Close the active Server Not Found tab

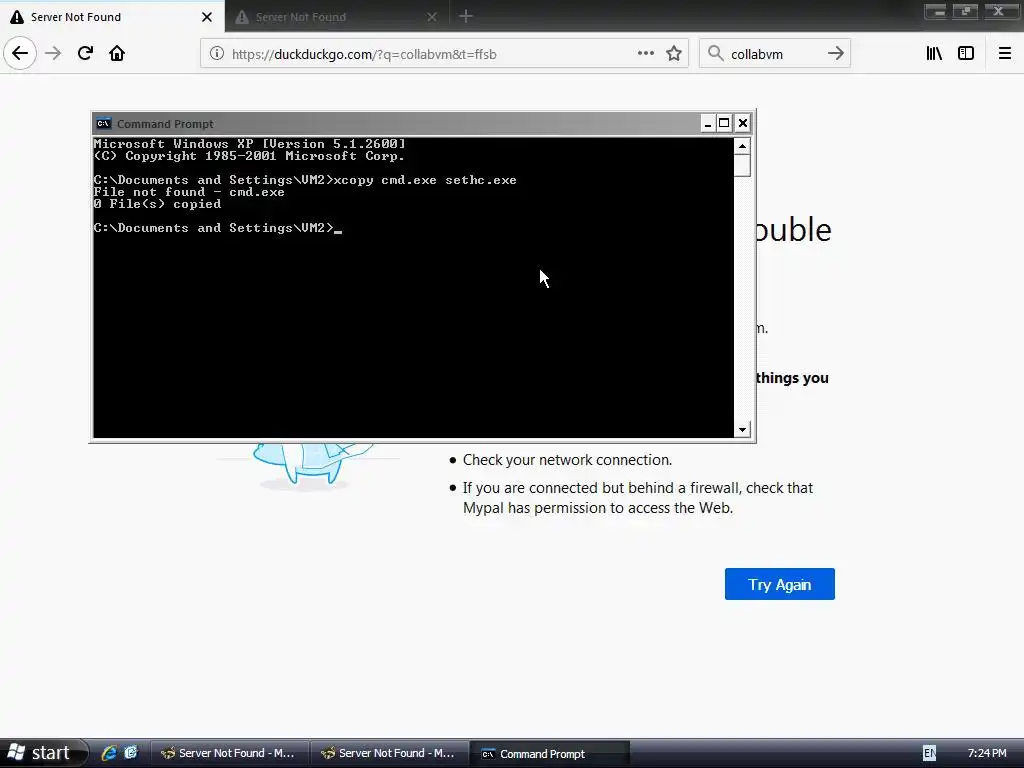click(206, 17)
